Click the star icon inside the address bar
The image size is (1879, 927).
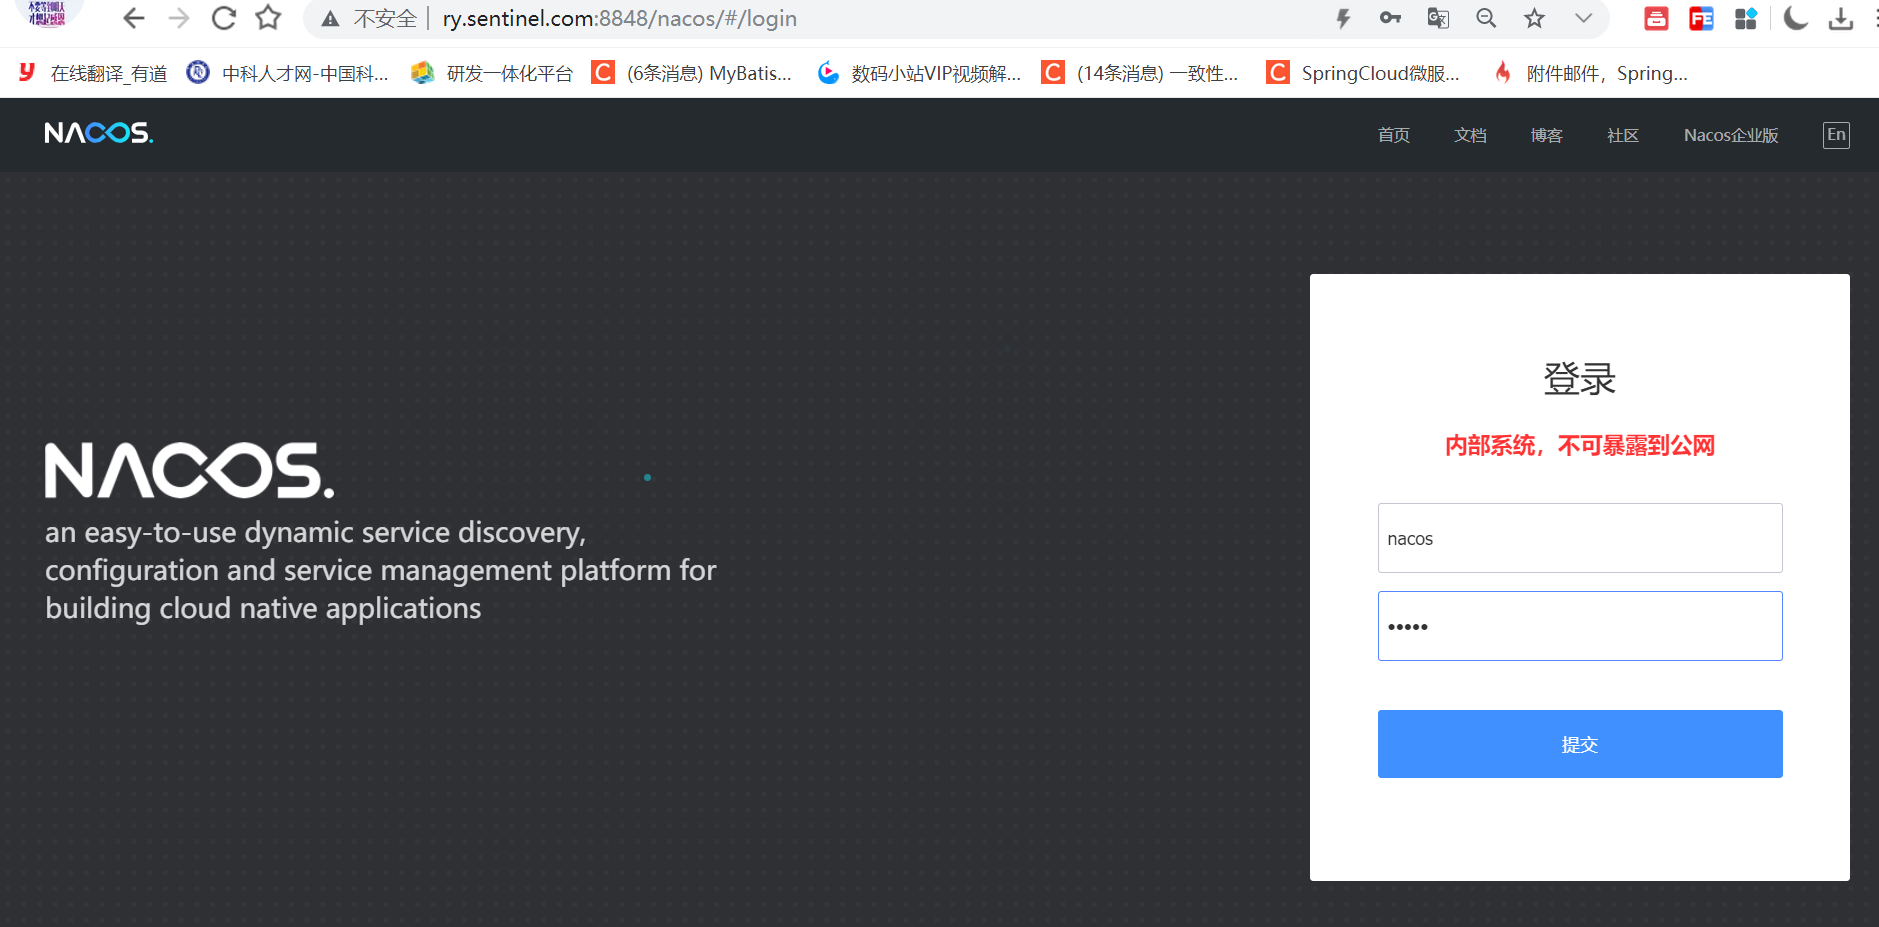pos(1535,18)
